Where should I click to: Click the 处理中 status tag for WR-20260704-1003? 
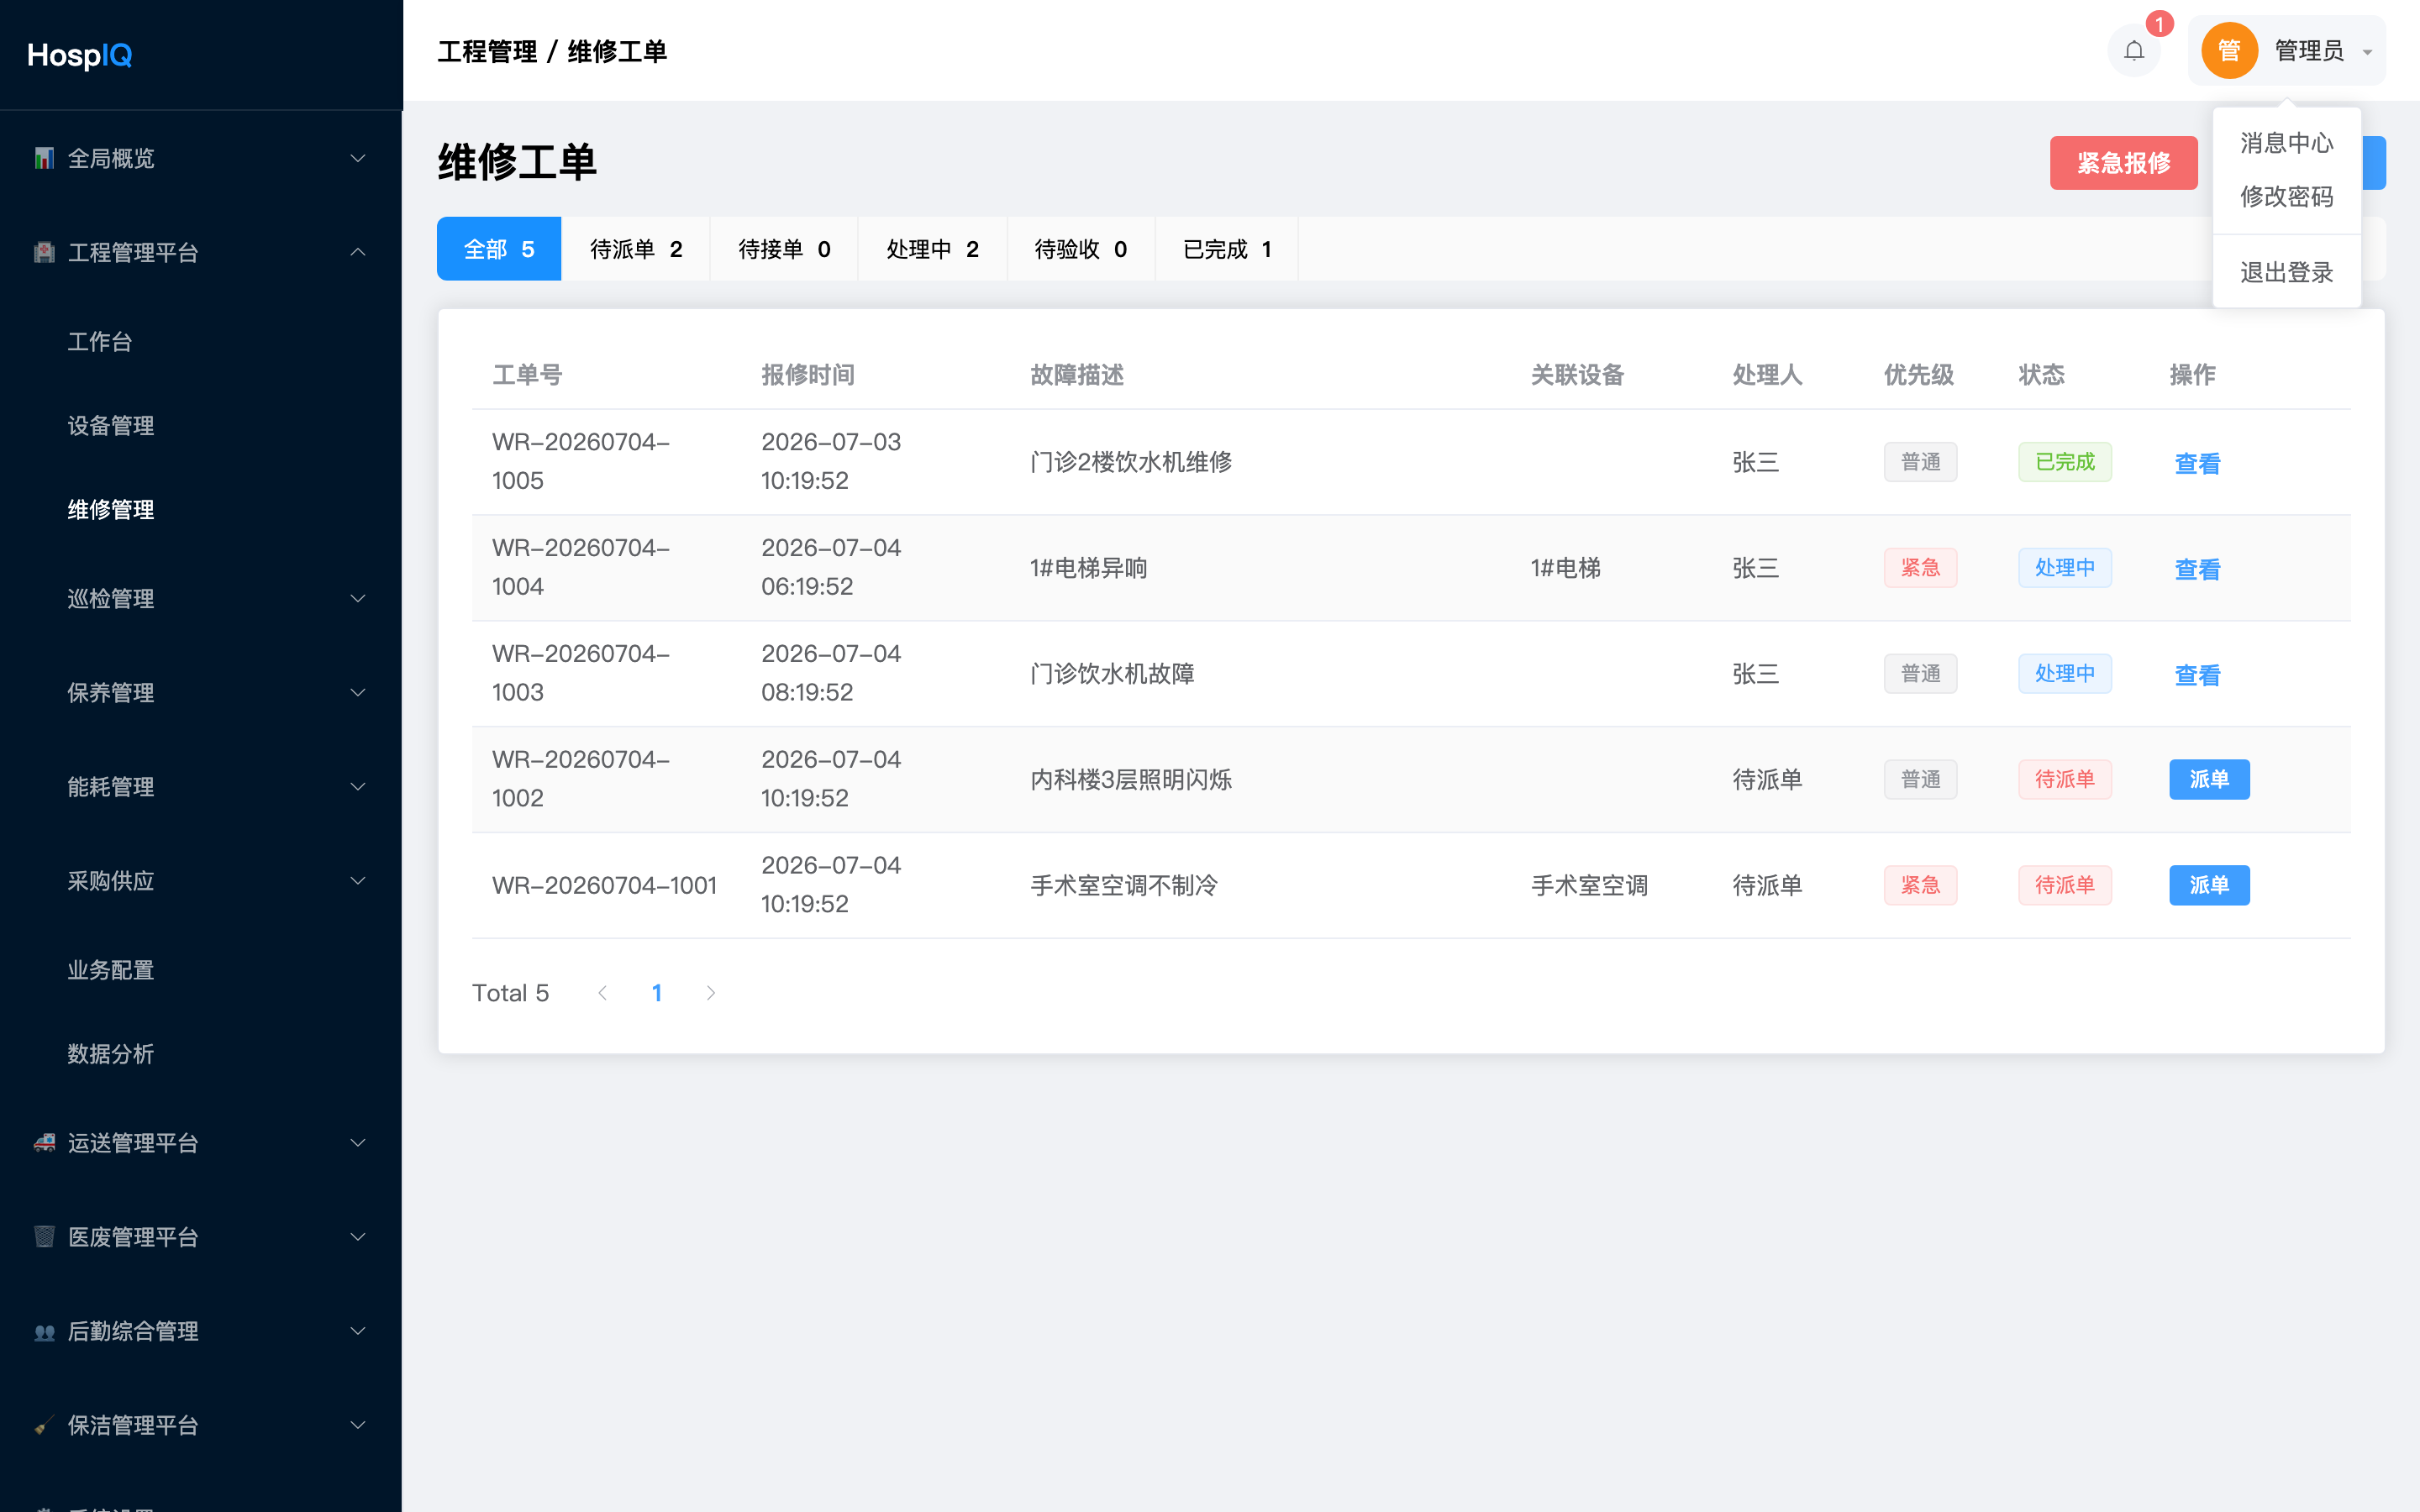[2064, 673]
